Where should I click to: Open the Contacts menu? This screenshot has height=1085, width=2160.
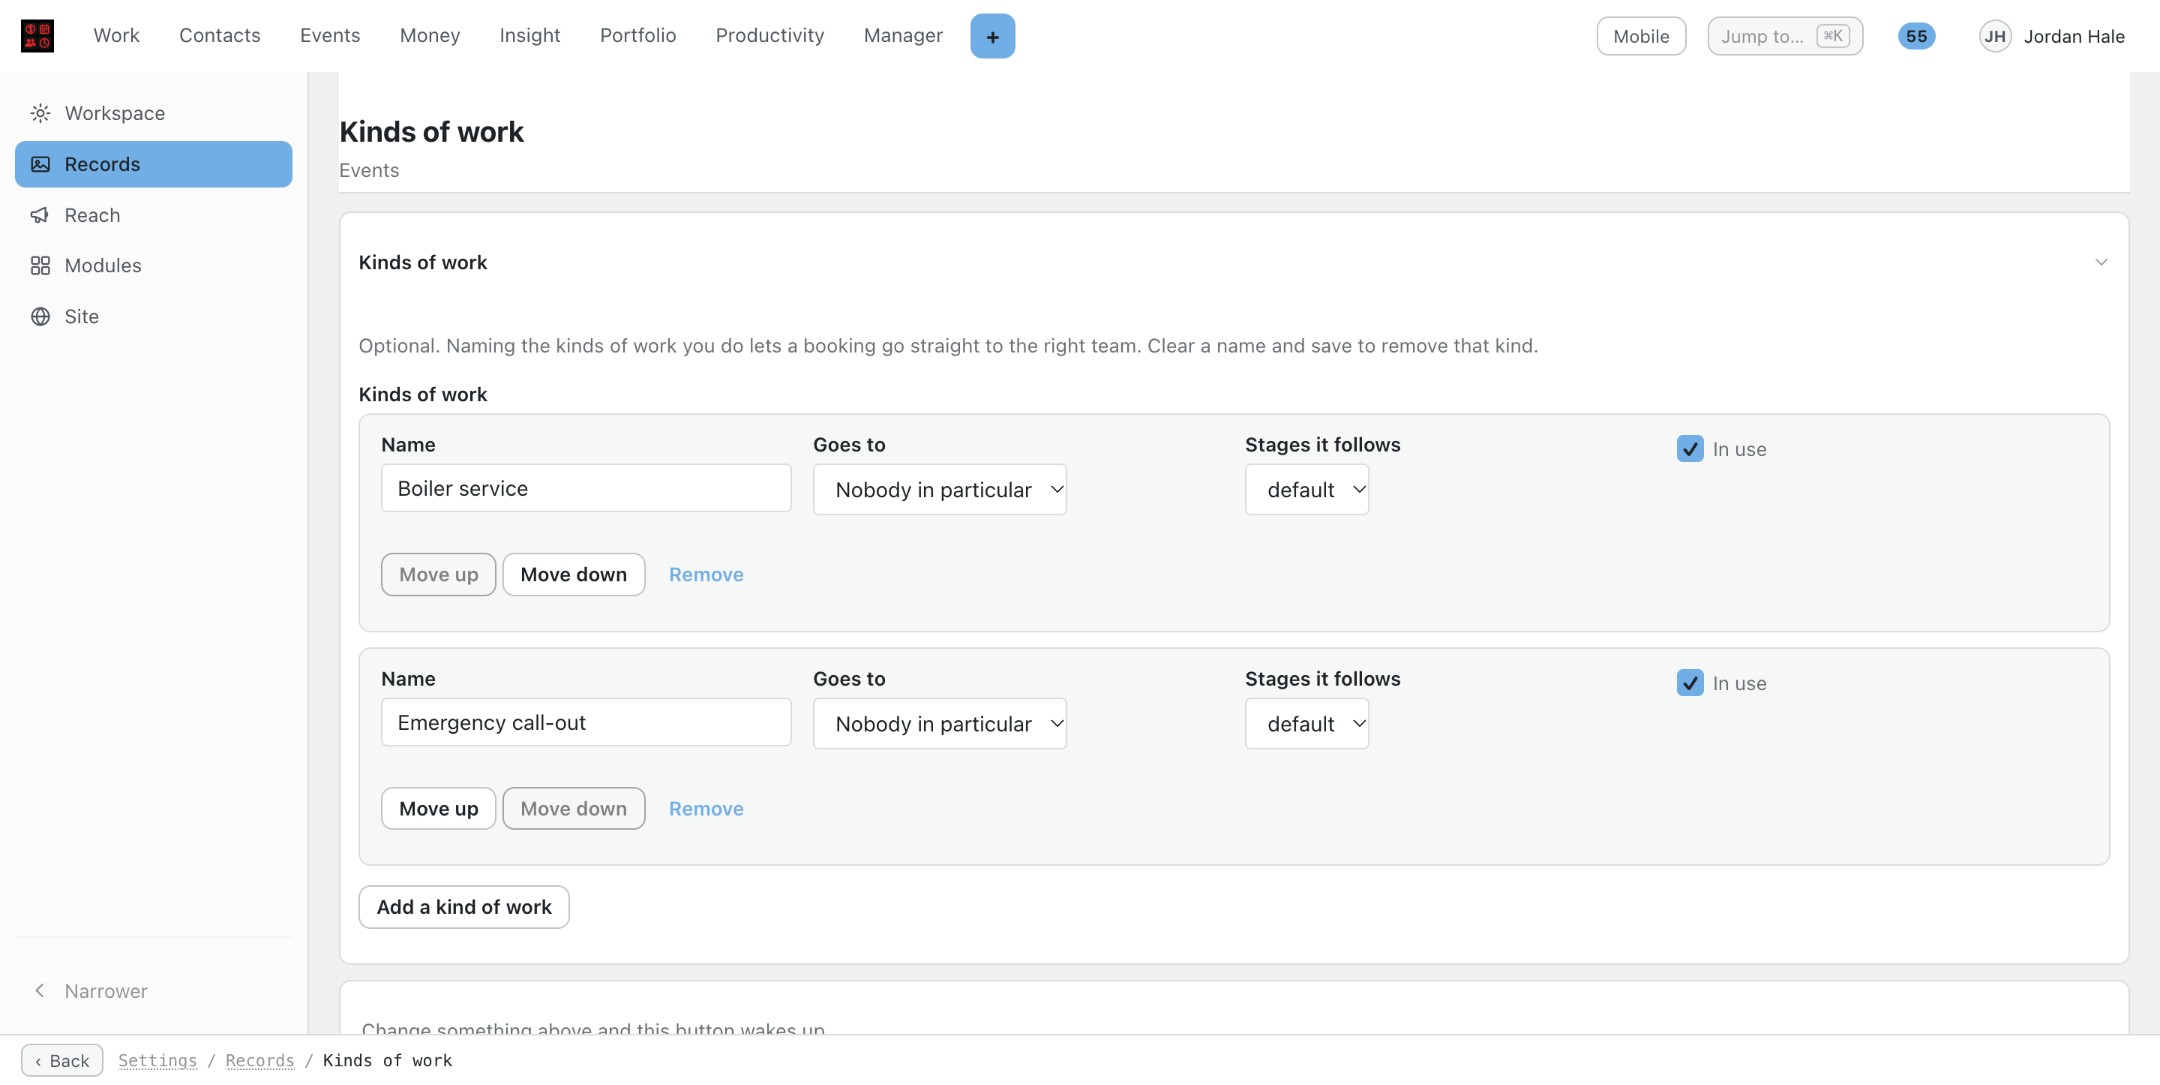220,36
